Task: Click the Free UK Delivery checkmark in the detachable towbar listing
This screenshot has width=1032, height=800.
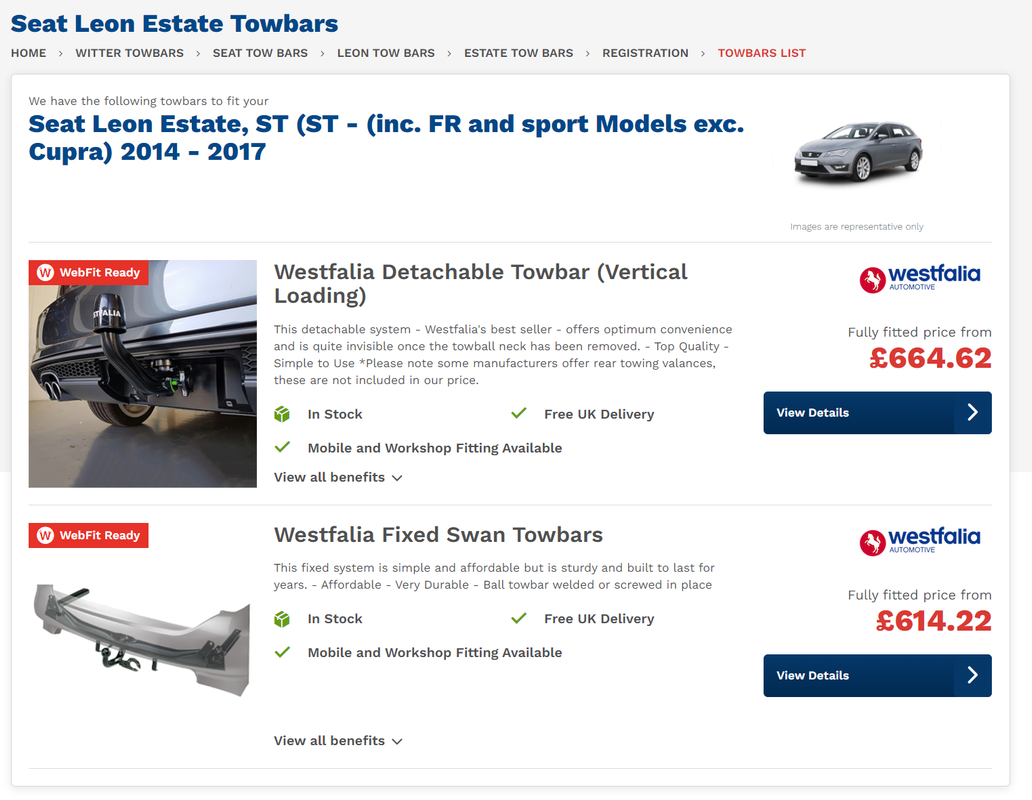Action: pyautogui.click(x=519, y=413)
